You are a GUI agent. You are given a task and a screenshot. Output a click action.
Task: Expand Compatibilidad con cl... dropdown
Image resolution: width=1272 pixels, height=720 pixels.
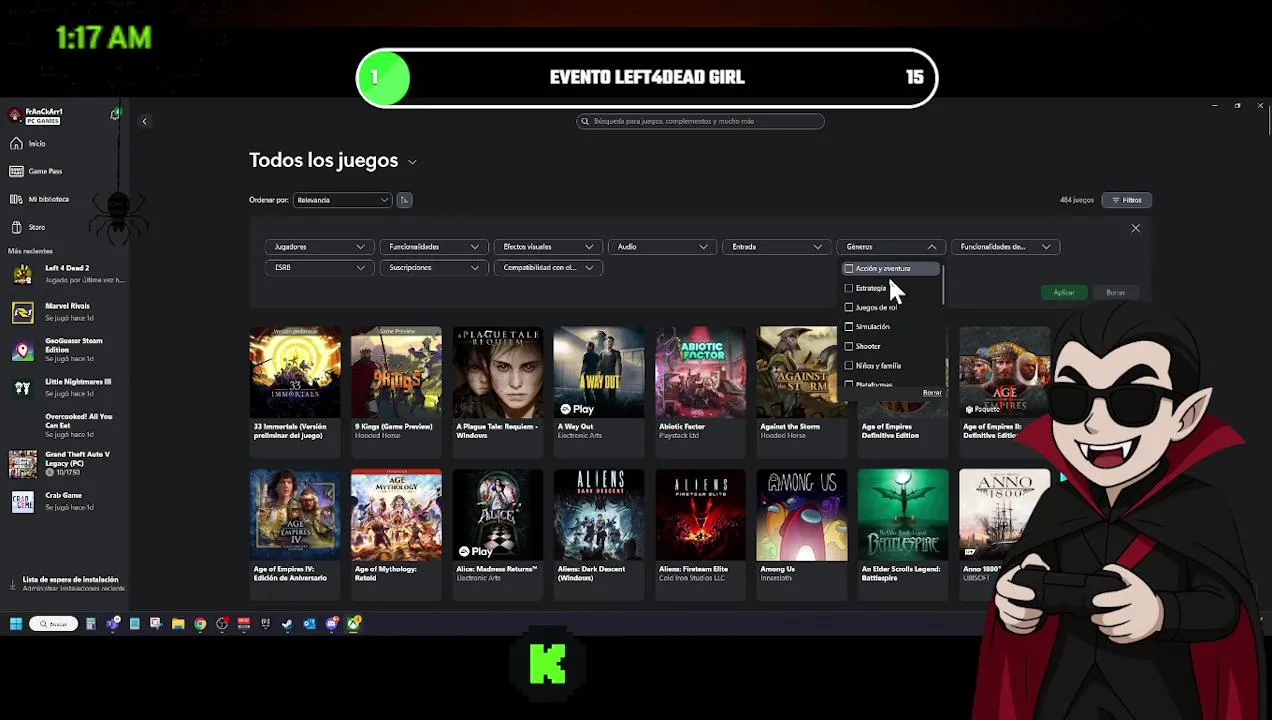click(548, 268)
